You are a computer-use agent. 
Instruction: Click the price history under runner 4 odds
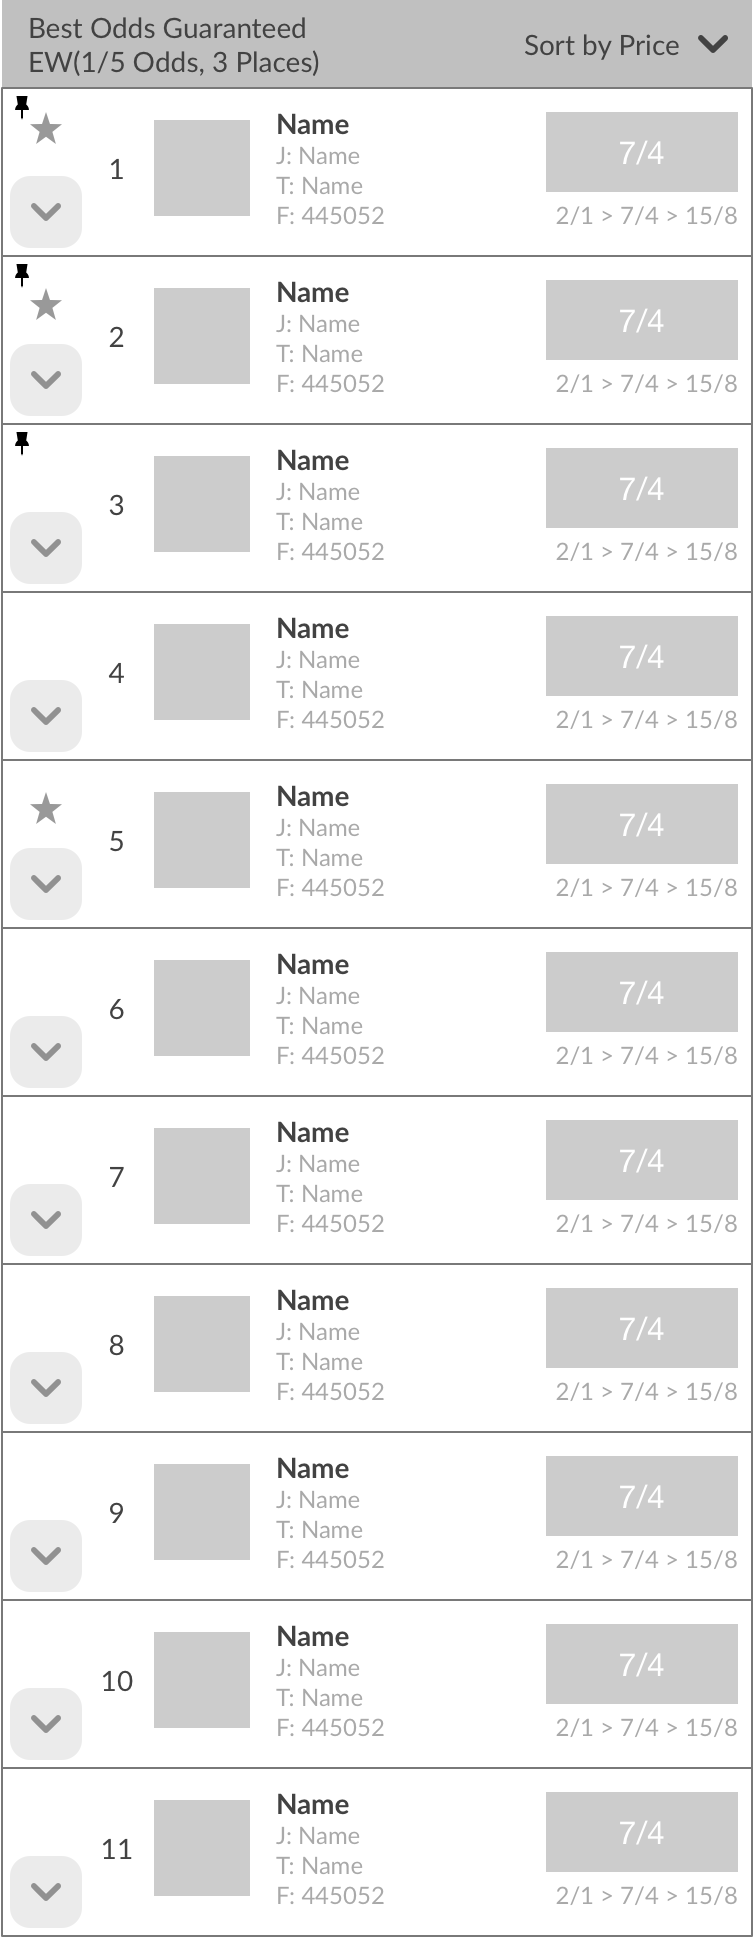tap(646, 720)
